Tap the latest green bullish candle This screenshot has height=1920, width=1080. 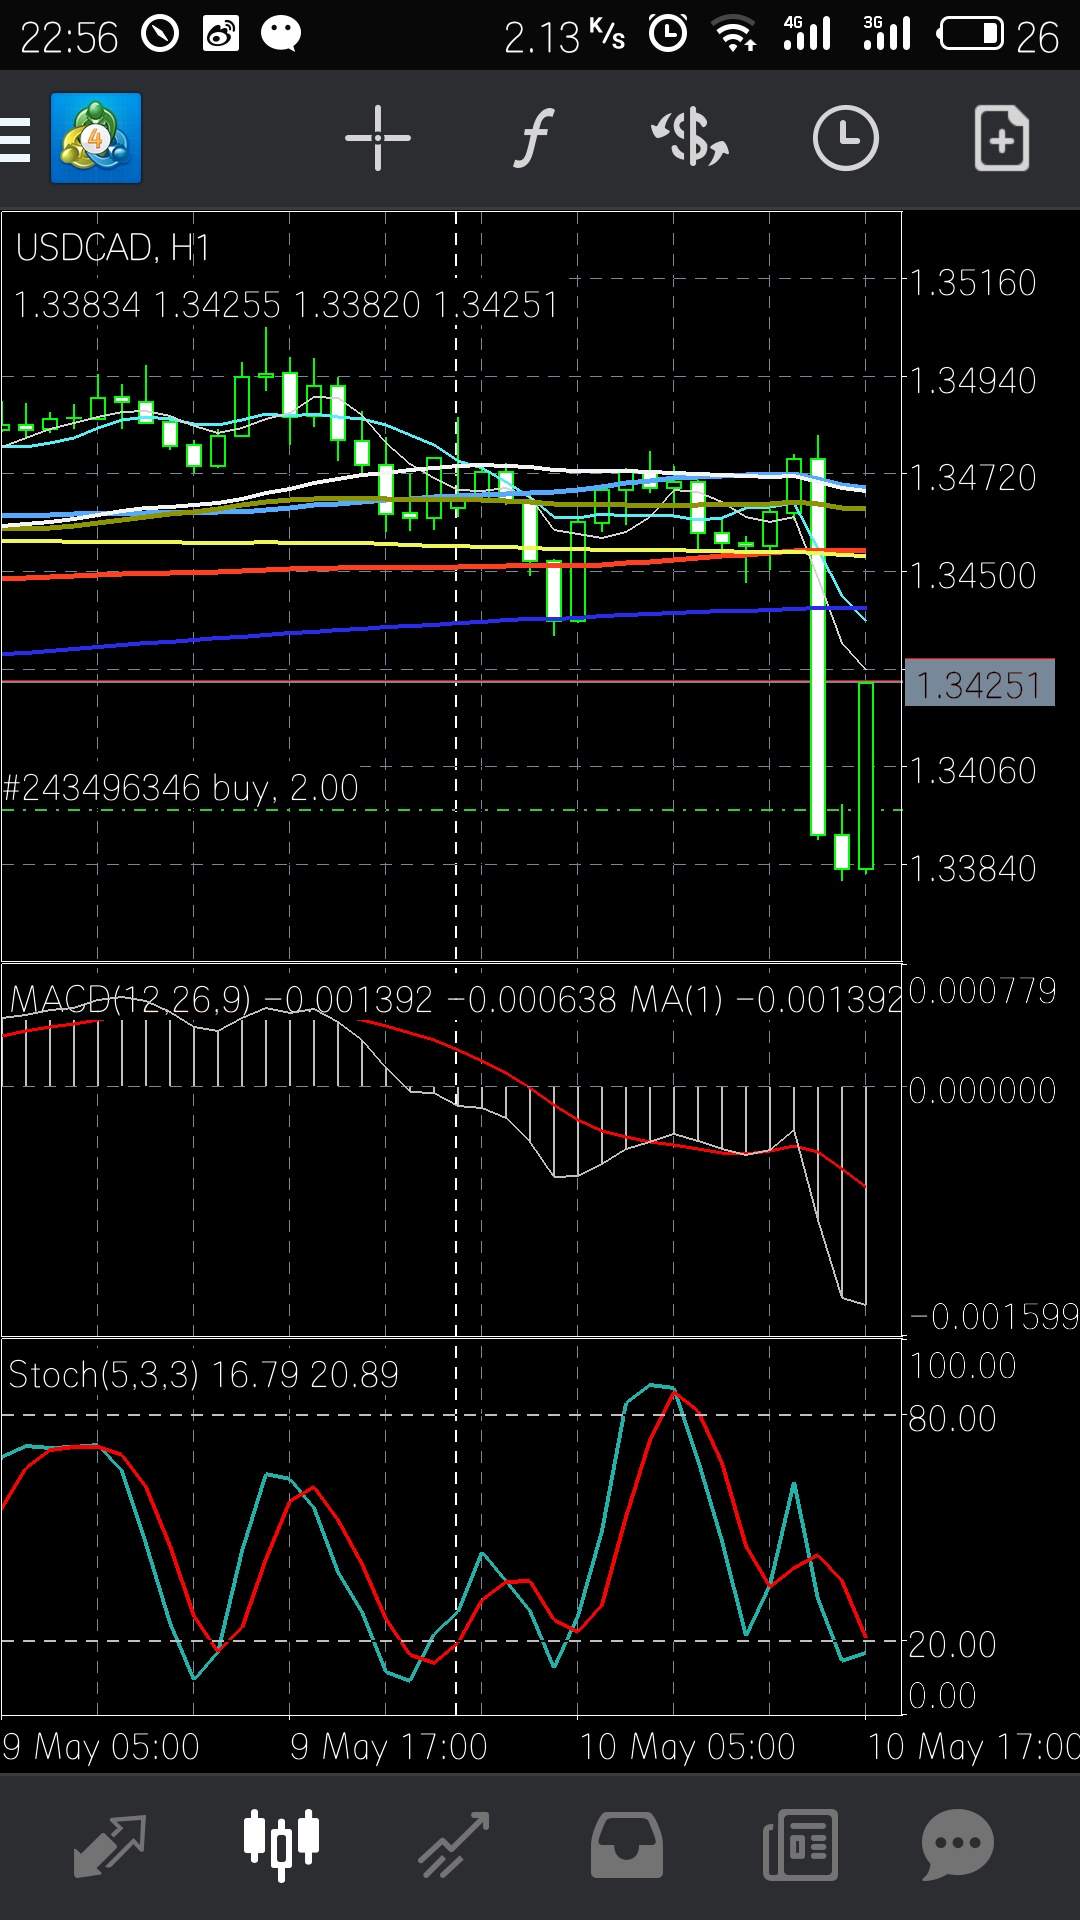pos(866,775)
